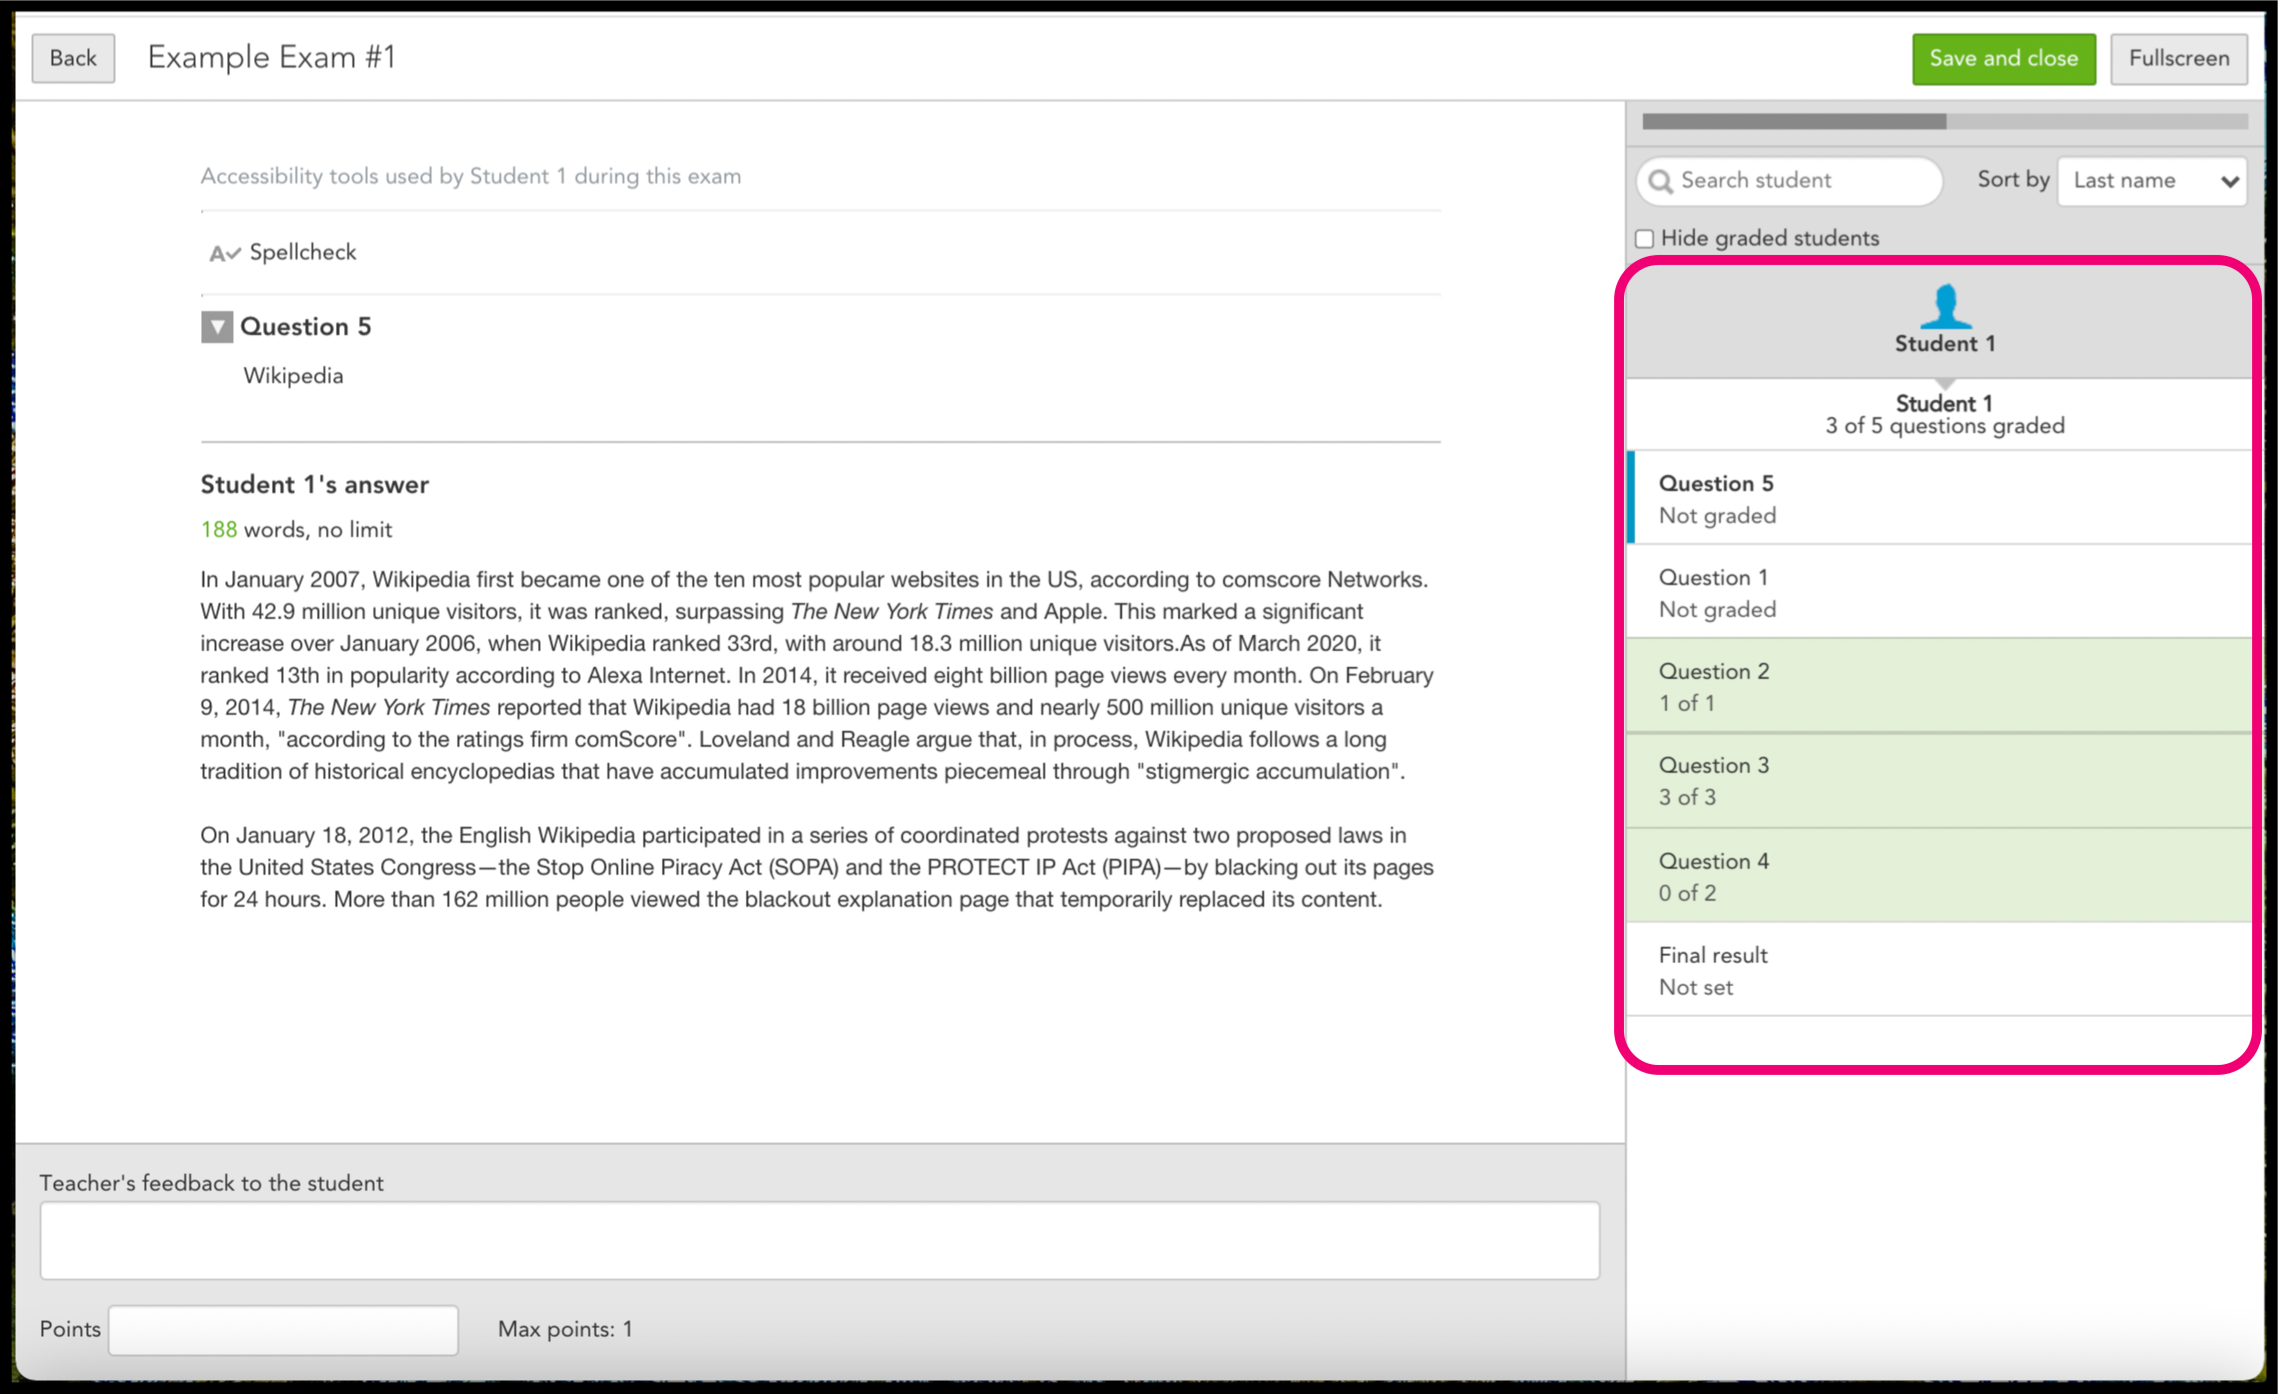
Task: Click the 'Wikipedia' question text
Action: [x=293, y=376]
